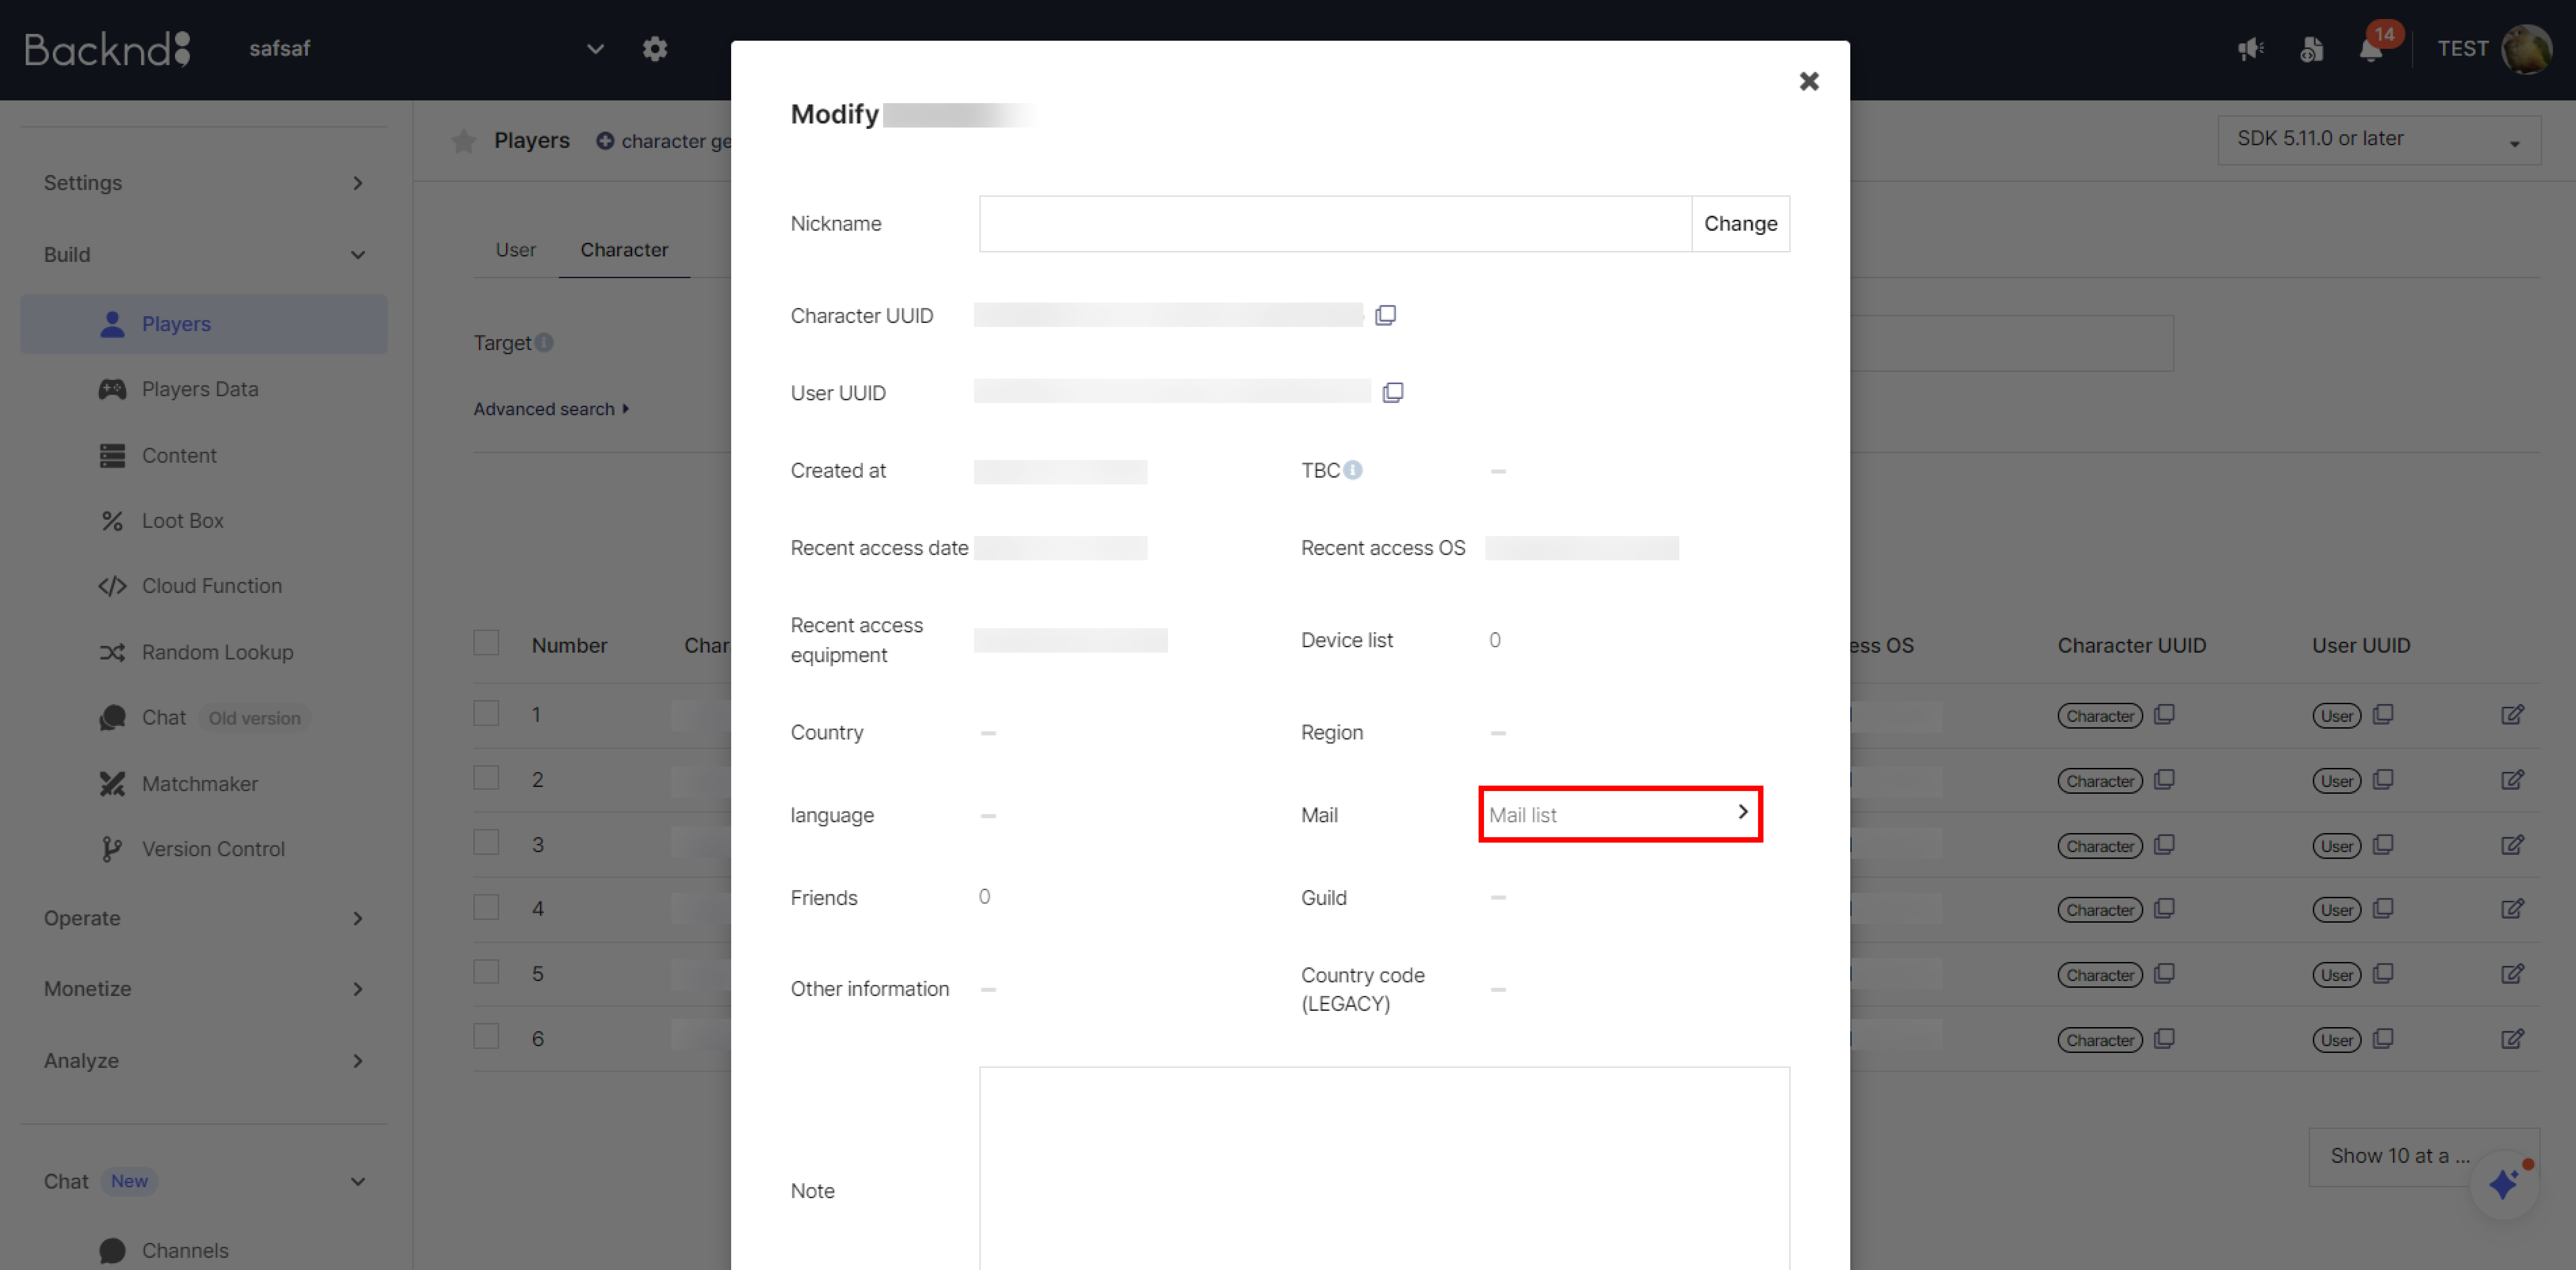Open Players in sidebar
Image resolution: width=2576 pixels, height=1270 pixels.
[x=204, y=324]
